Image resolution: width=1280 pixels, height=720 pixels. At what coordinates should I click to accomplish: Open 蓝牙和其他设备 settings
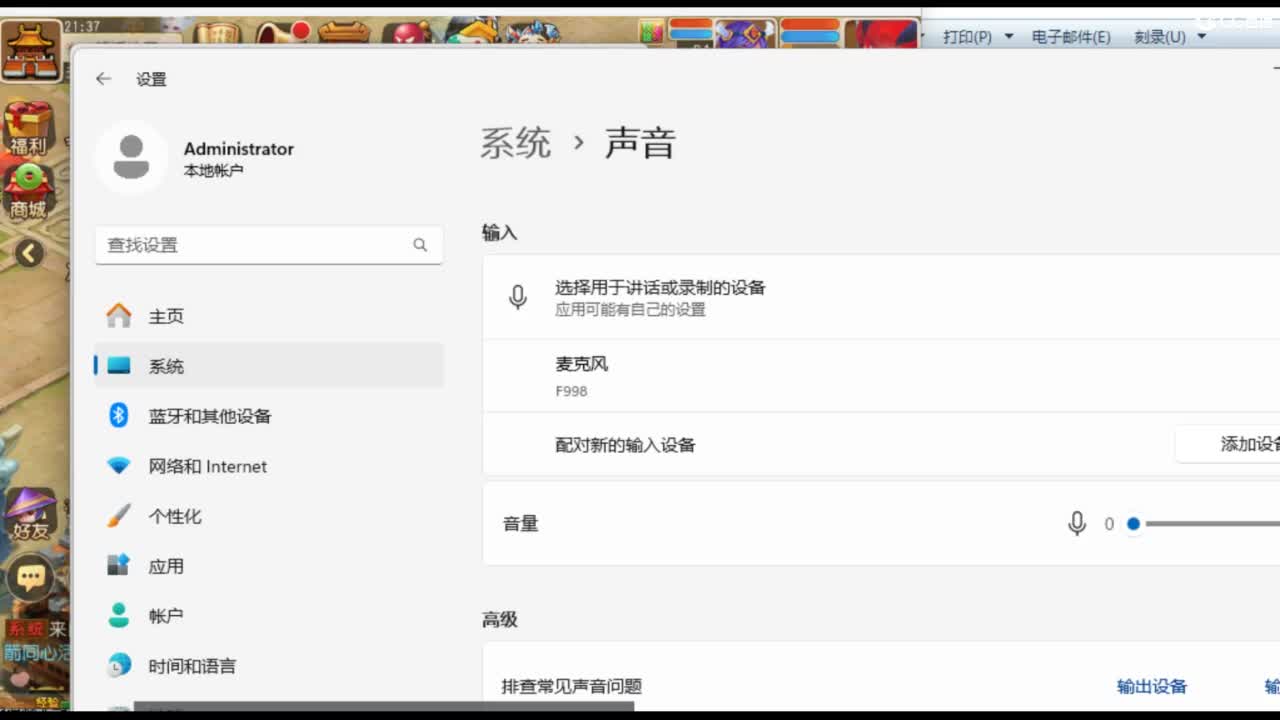coord(269,416)
